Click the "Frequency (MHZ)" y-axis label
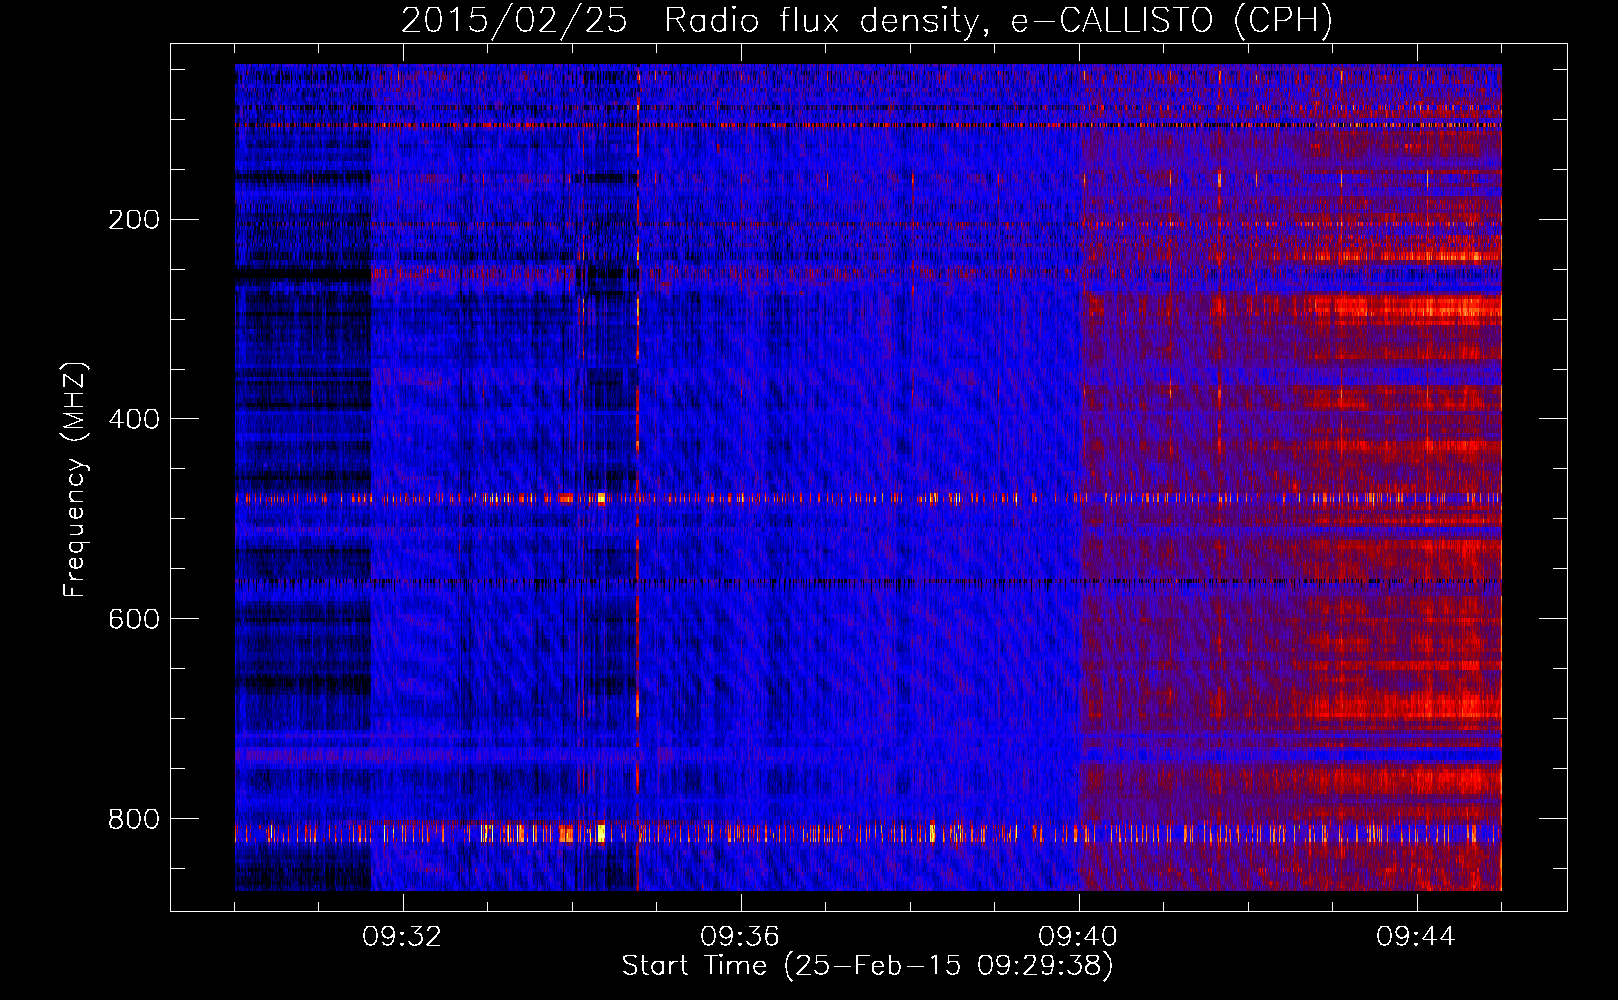The height and width of the screenshot is (1000, 1618). [75, 479]
